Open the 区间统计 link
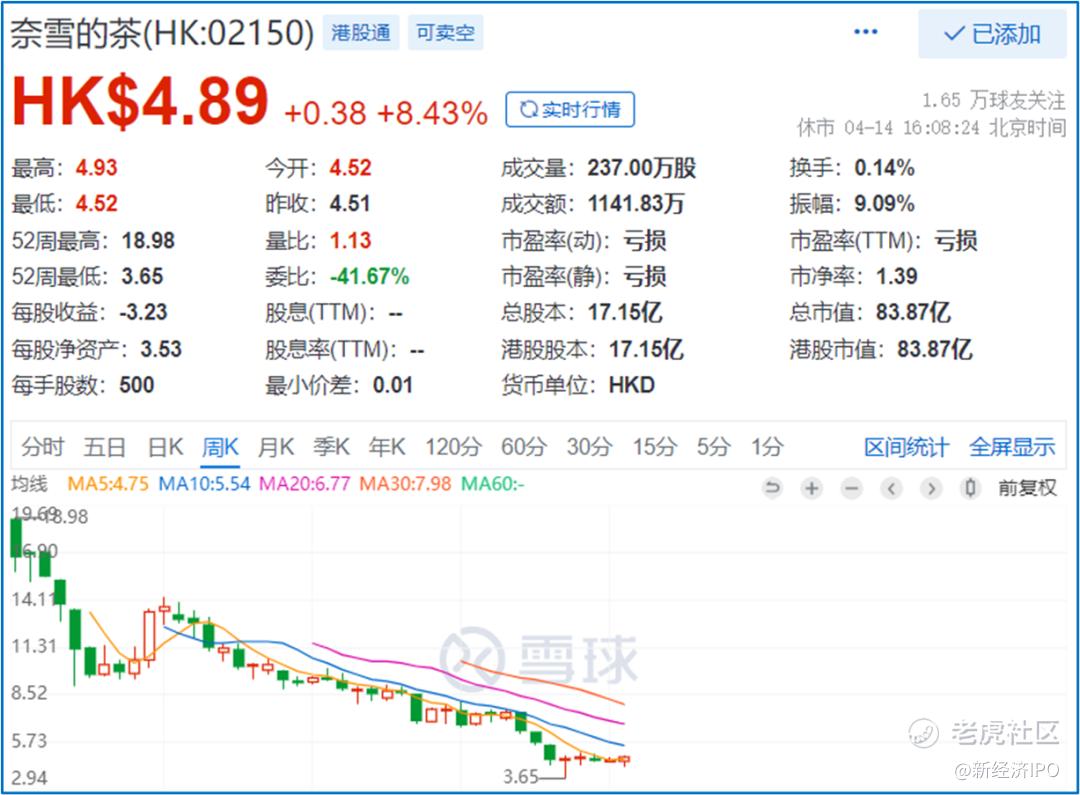Image resolution: width=1080 pixels, height=795 pixels. [x=906, y=447]
